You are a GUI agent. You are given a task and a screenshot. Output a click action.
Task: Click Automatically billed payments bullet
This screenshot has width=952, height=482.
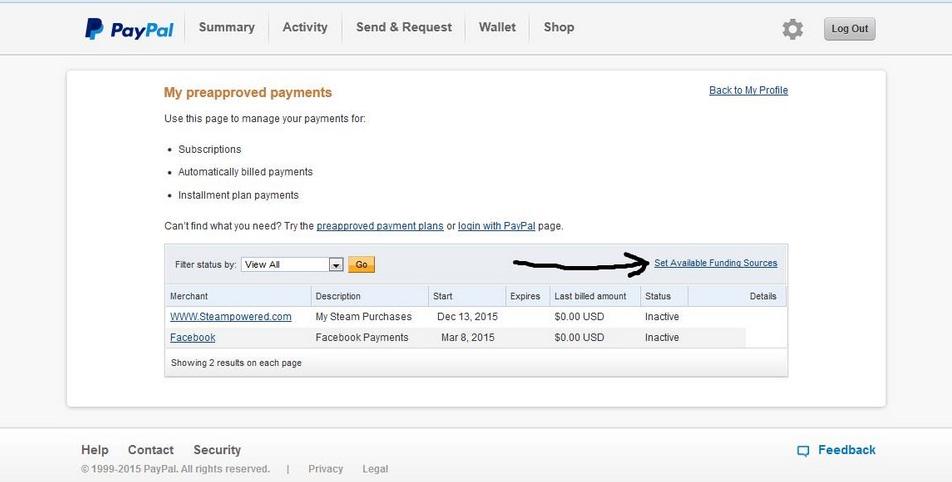(x=245, y=172)
